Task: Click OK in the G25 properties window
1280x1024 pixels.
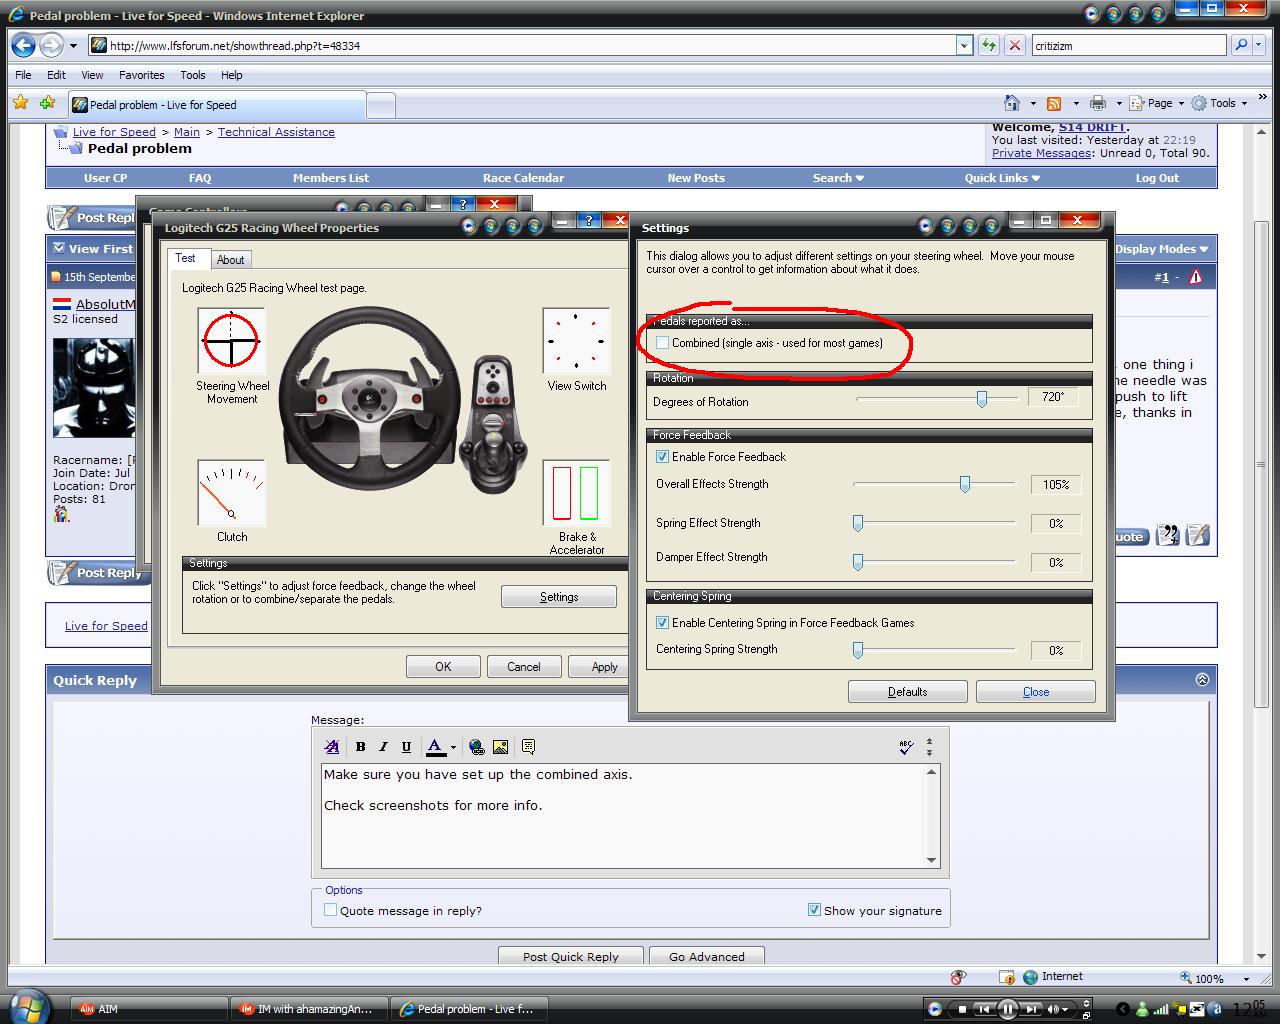Action: (443, 667)
